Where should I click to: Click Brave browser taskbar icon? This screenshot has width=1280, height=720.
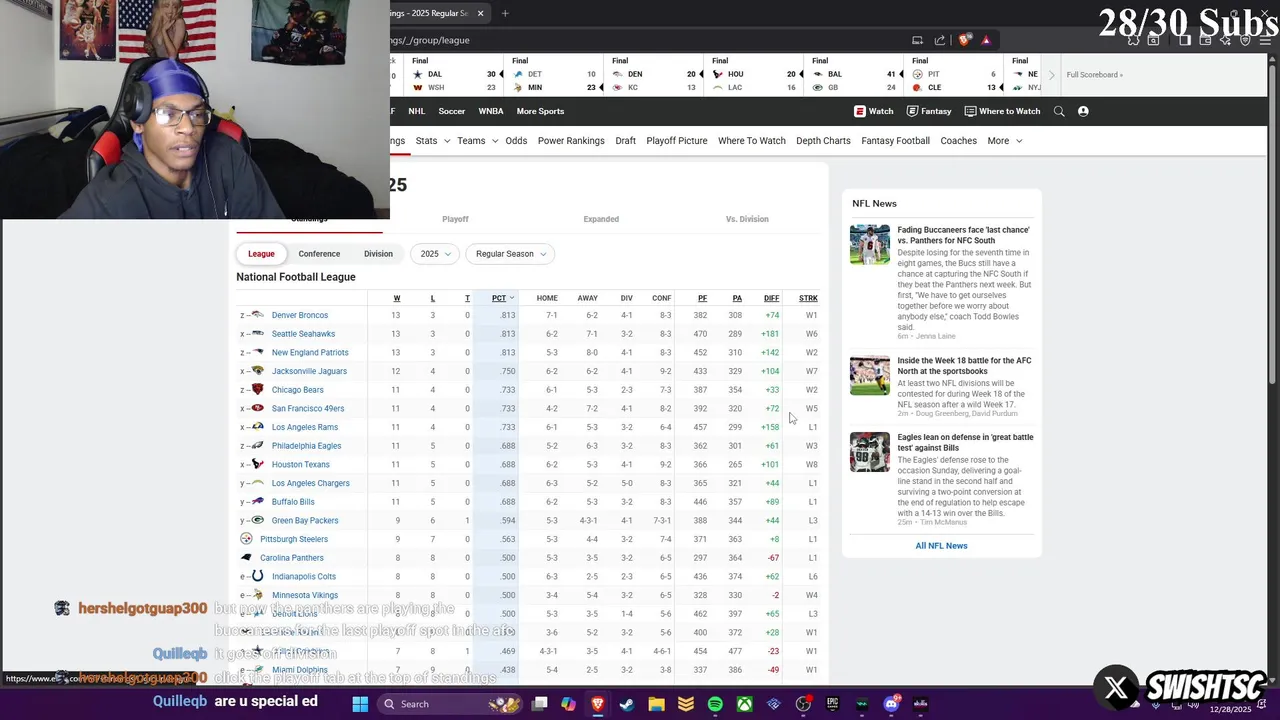(598, 704)
